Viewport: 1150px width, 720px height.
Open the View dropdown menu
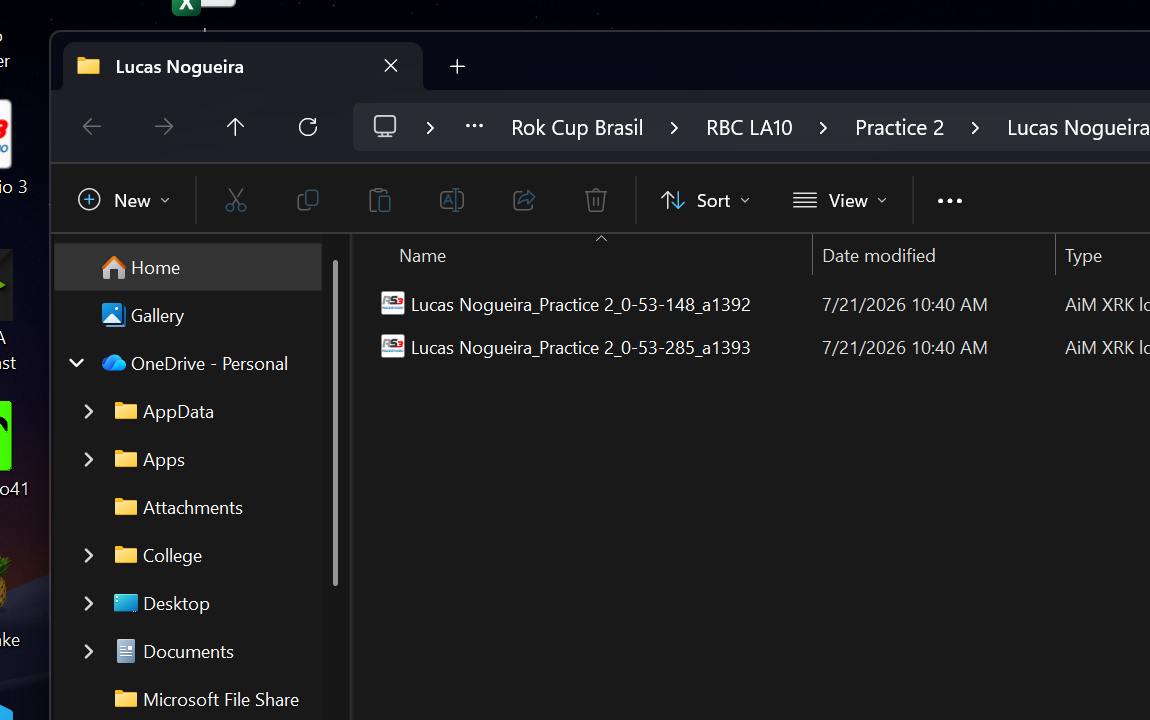tap(840, 200)
